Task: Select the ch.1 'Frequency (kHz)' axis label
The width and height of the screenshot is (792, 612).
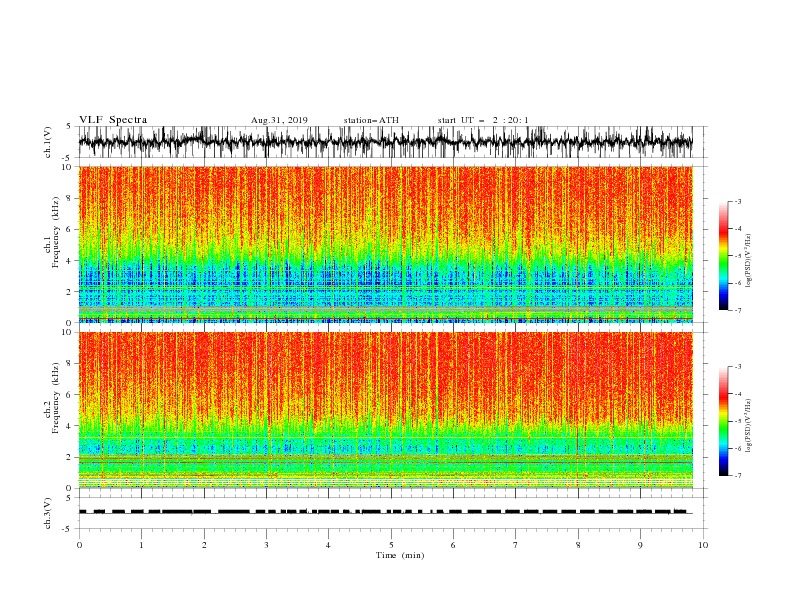Action: click(x=56, y=232)
